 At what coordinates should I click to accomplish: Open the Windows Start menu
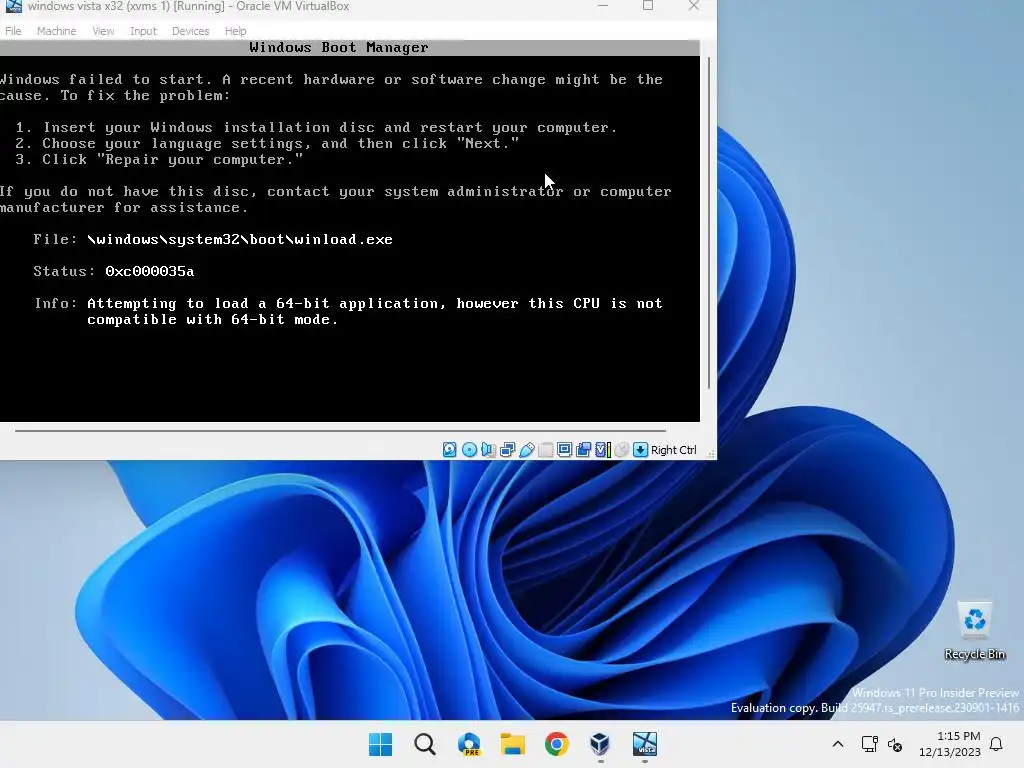click(380, 744)
